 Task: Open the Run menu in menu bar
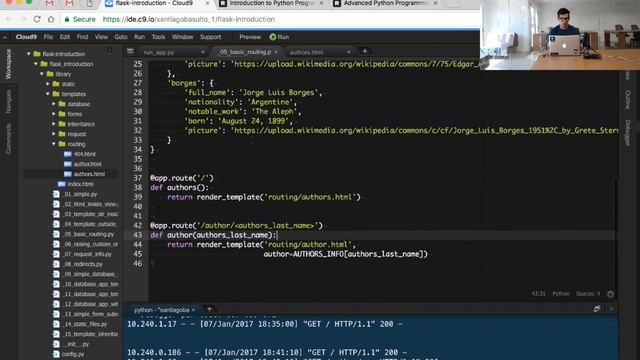tap(139, 37)
